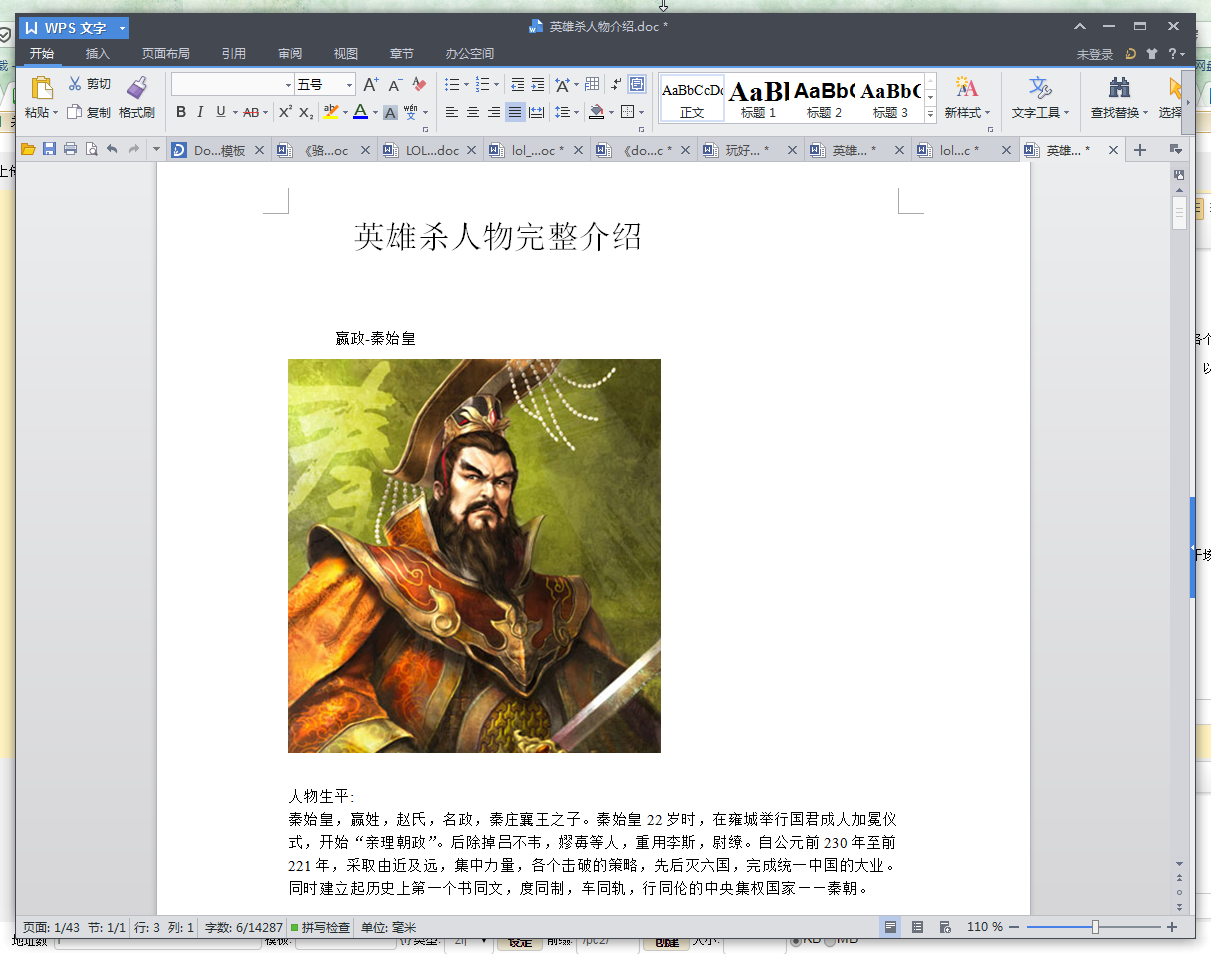Open print preview icon

pos(91,150)
